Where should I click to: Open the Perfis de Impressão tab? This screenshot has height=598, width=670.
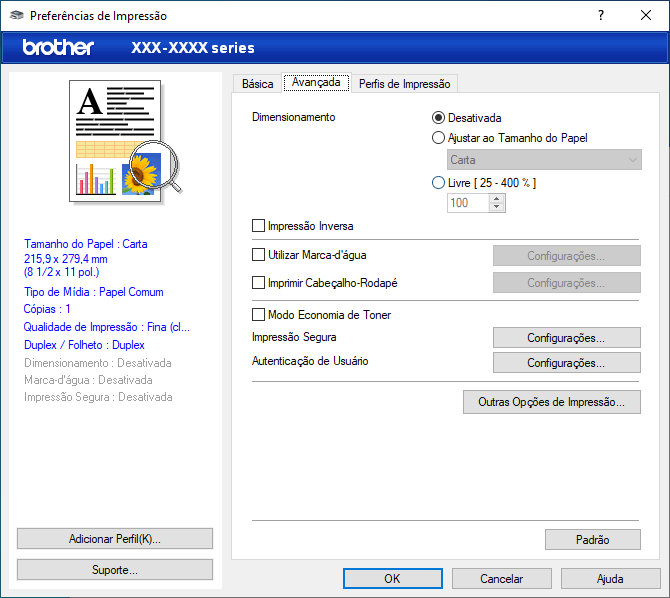(404, 84)
